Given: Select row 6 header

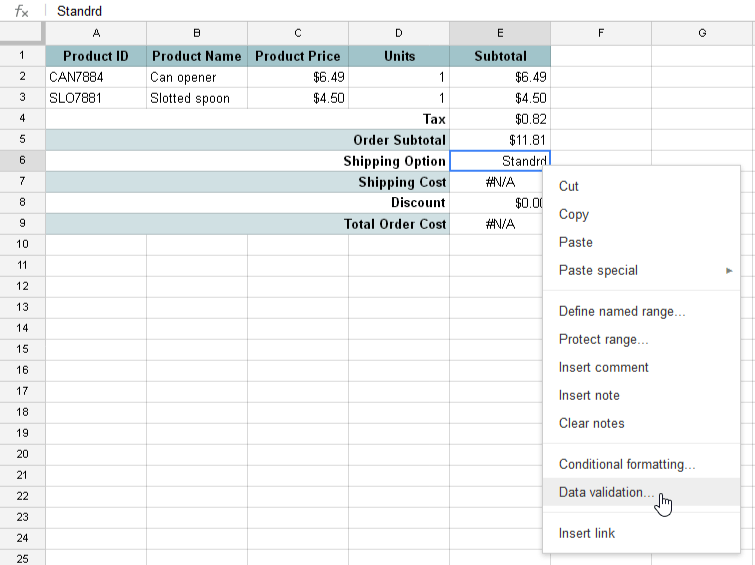Looking at the screenshot, I should tap(22, 161).
